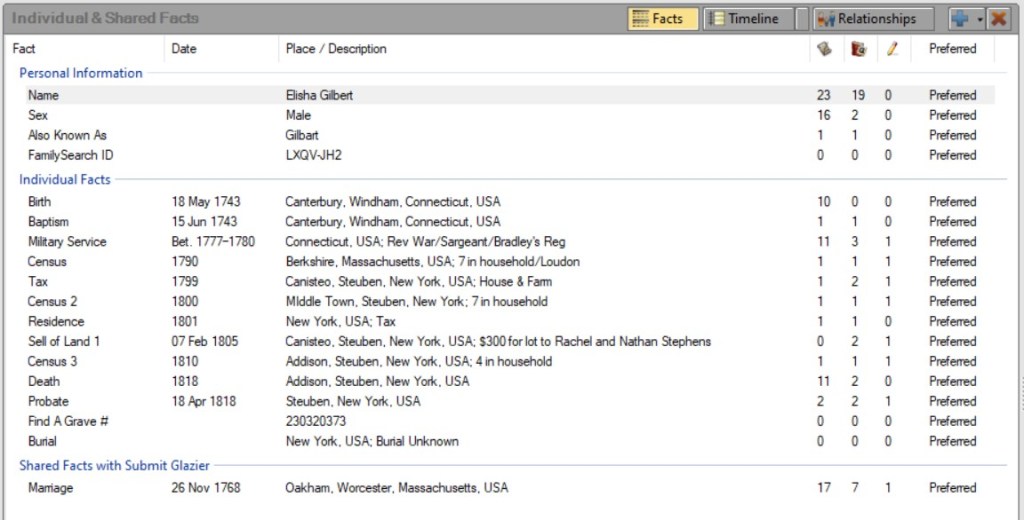Open the Relationships view
Viewport: 1024px width, 520px height.
click(x=867, y=19)
